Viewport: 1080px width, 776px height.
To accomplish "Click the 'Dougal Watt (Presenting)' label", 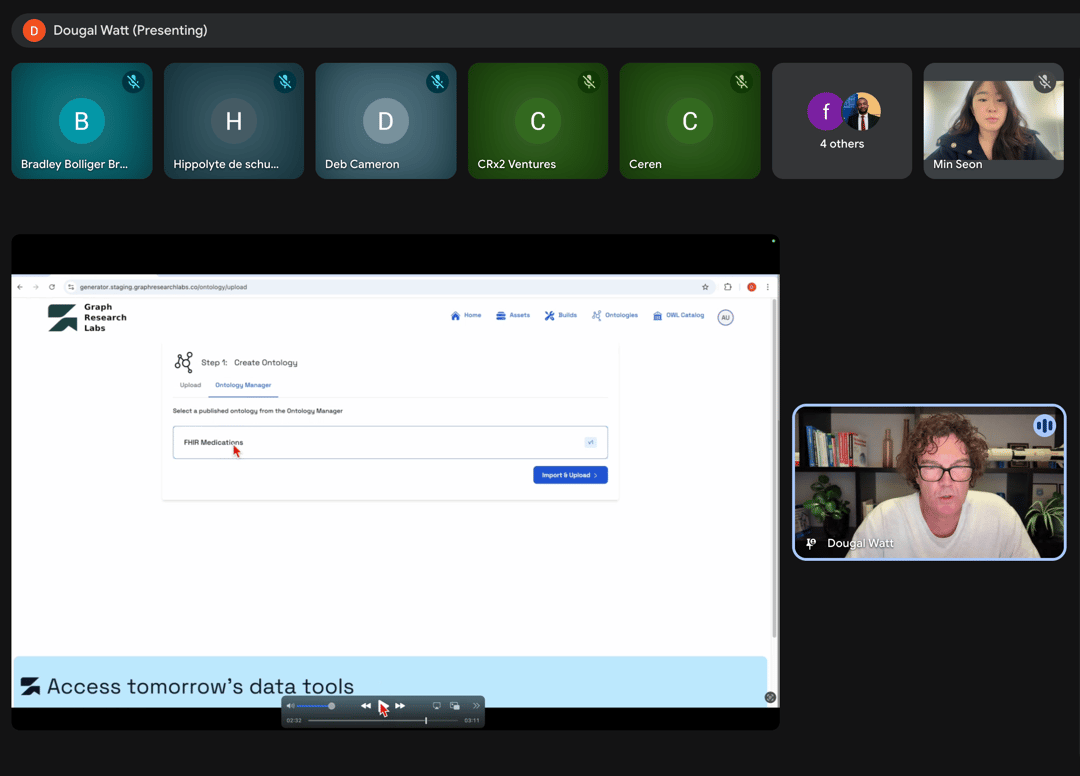I will 130,30.
